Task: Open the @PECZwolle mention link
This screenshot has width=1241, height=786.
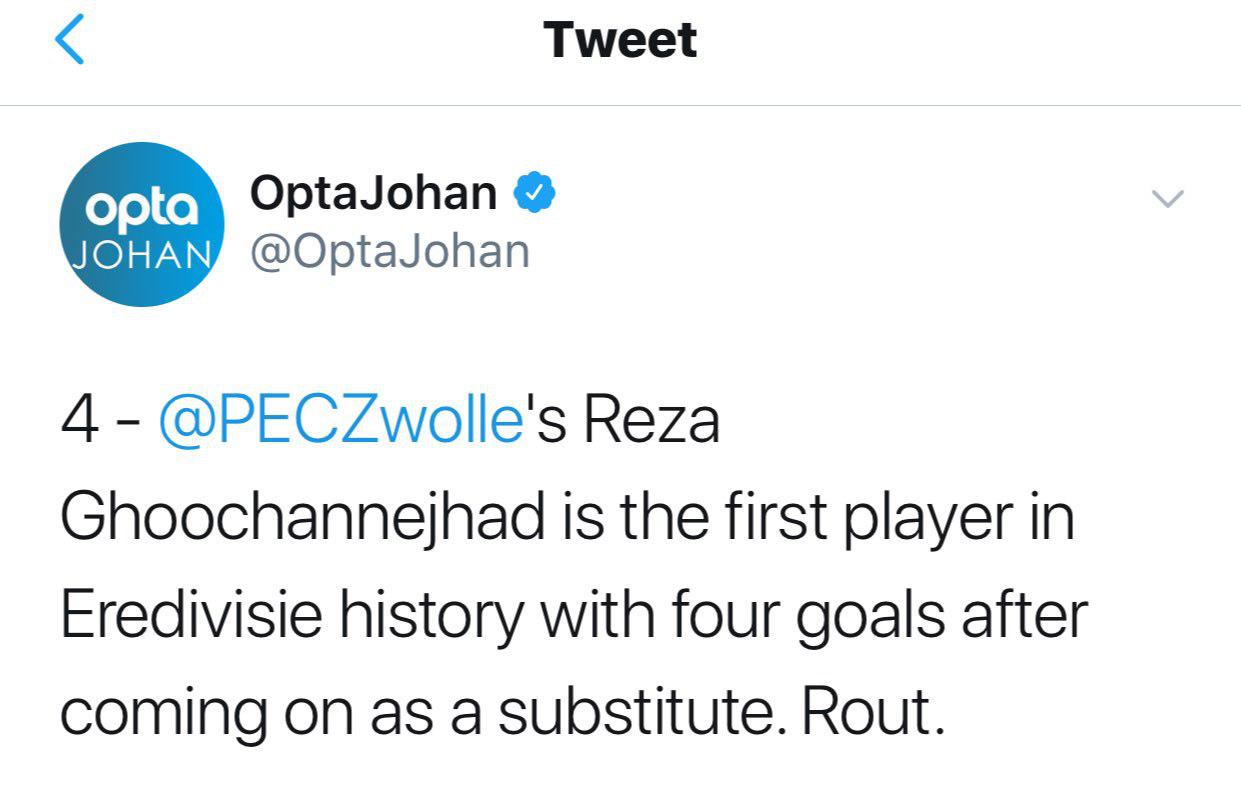Action: click(341, 422)
